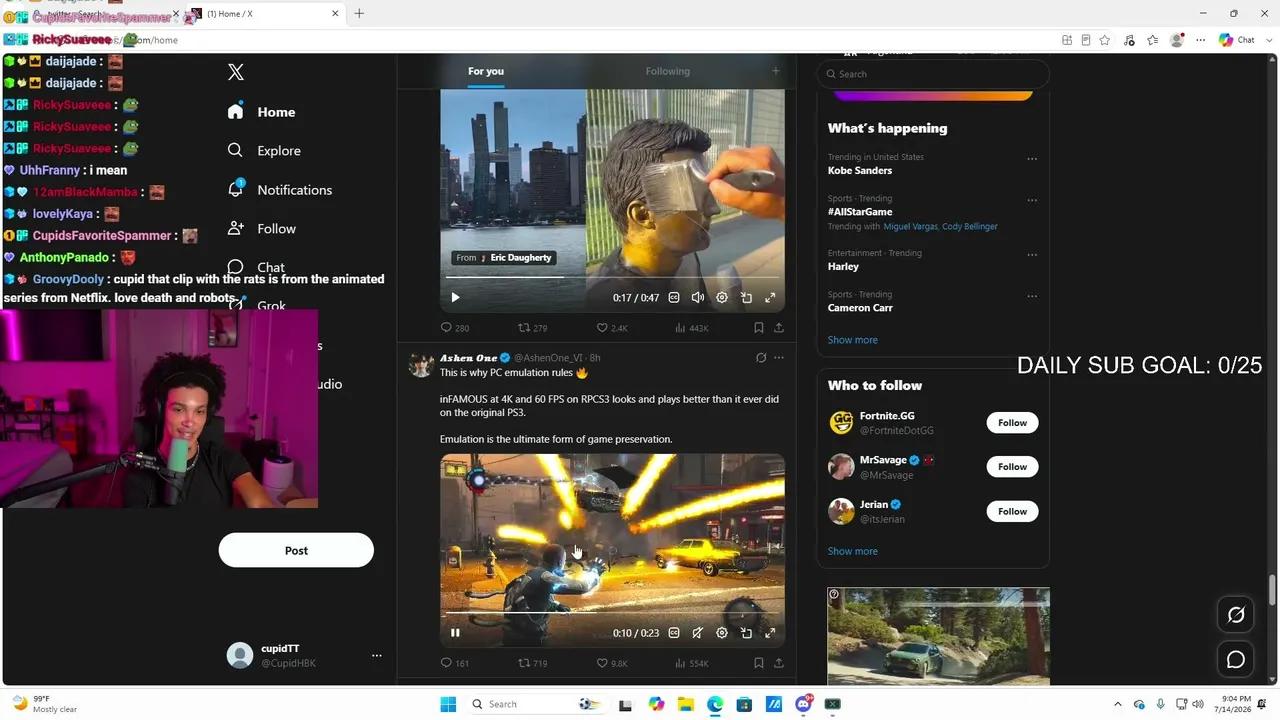Open the Copilot Chat button in Edge

click(x=1237, y=40)
